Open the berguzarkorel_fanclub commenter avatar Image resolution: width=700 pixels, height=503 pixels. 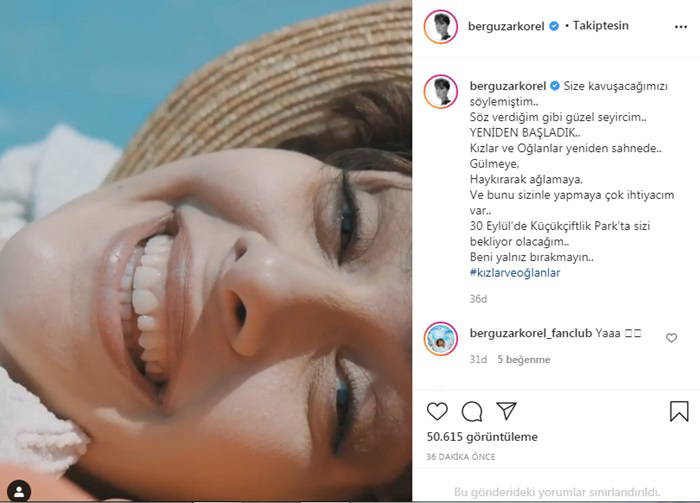point(440,337)
